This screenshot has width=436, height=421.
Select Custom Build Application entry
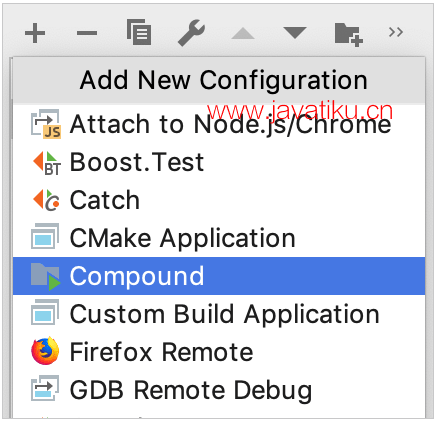pyautogui.click(x=219, y=314)
